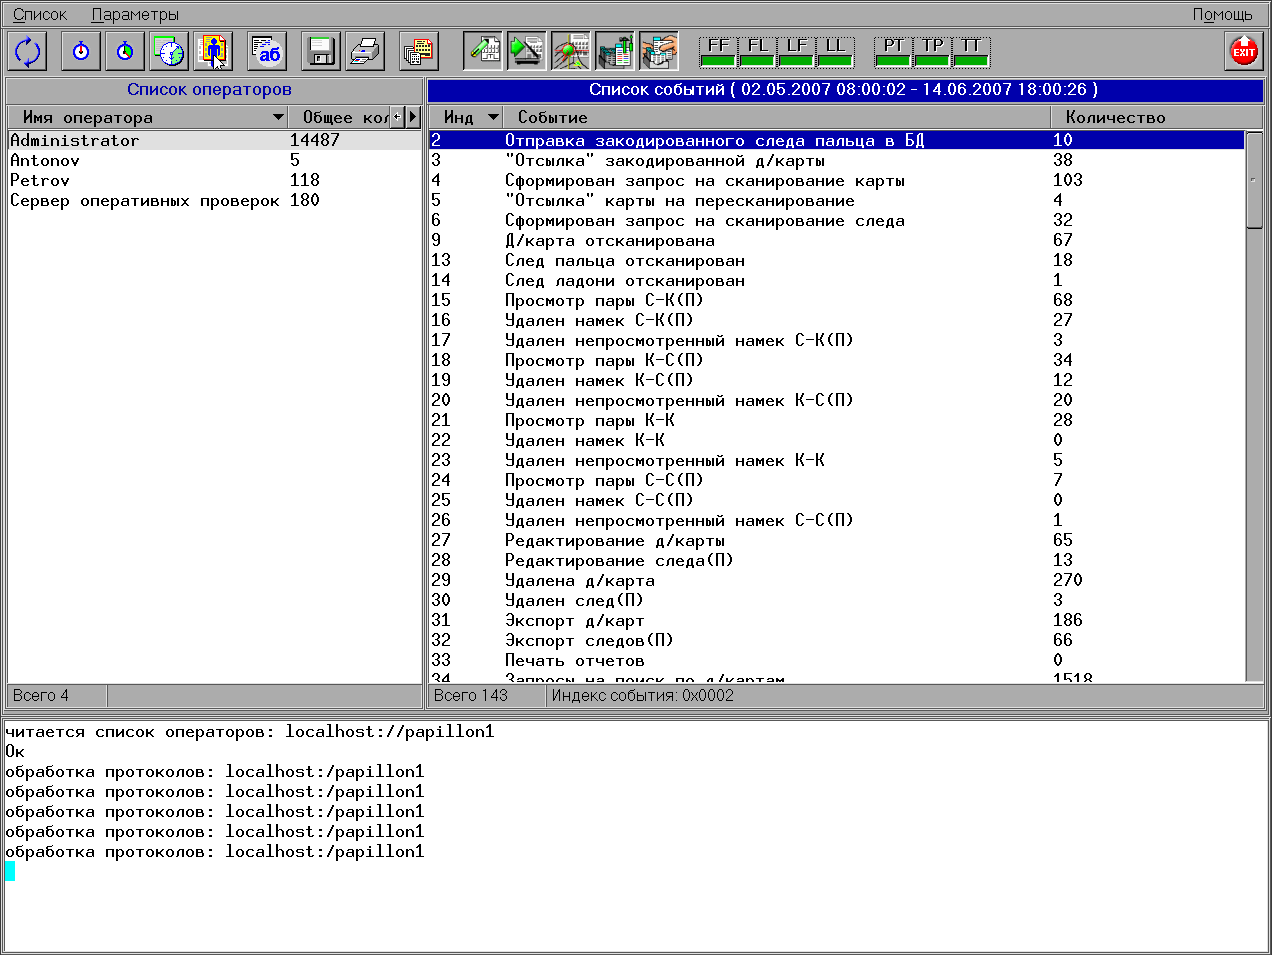Toggle the LF indicator button
The image size is (1272, 955).
pyautogui.click(x=796, y=52)
